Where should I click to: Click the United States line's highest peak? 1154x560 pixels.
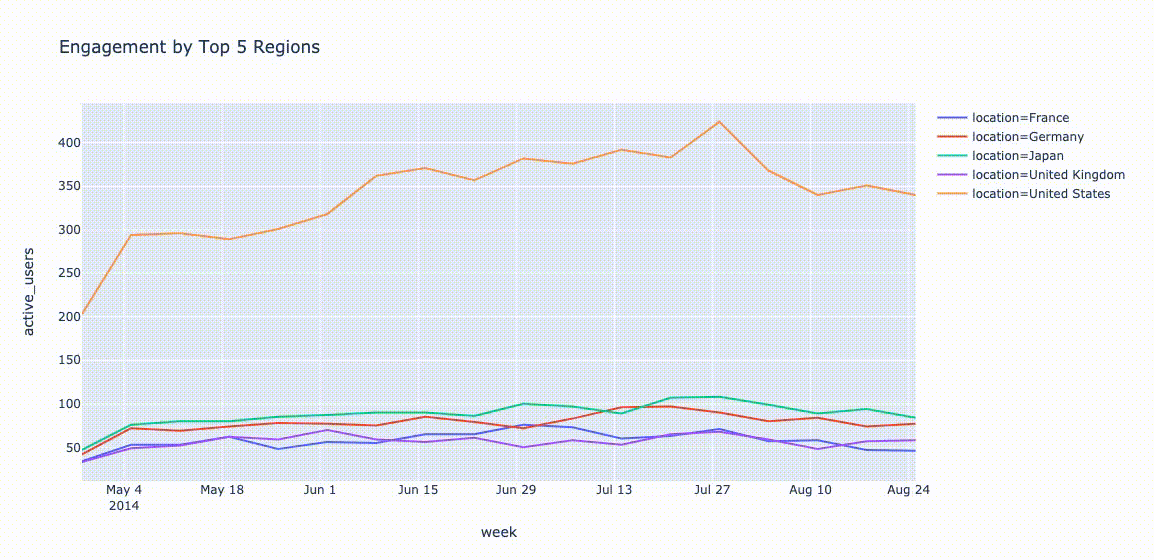click(x=719, y=122)
